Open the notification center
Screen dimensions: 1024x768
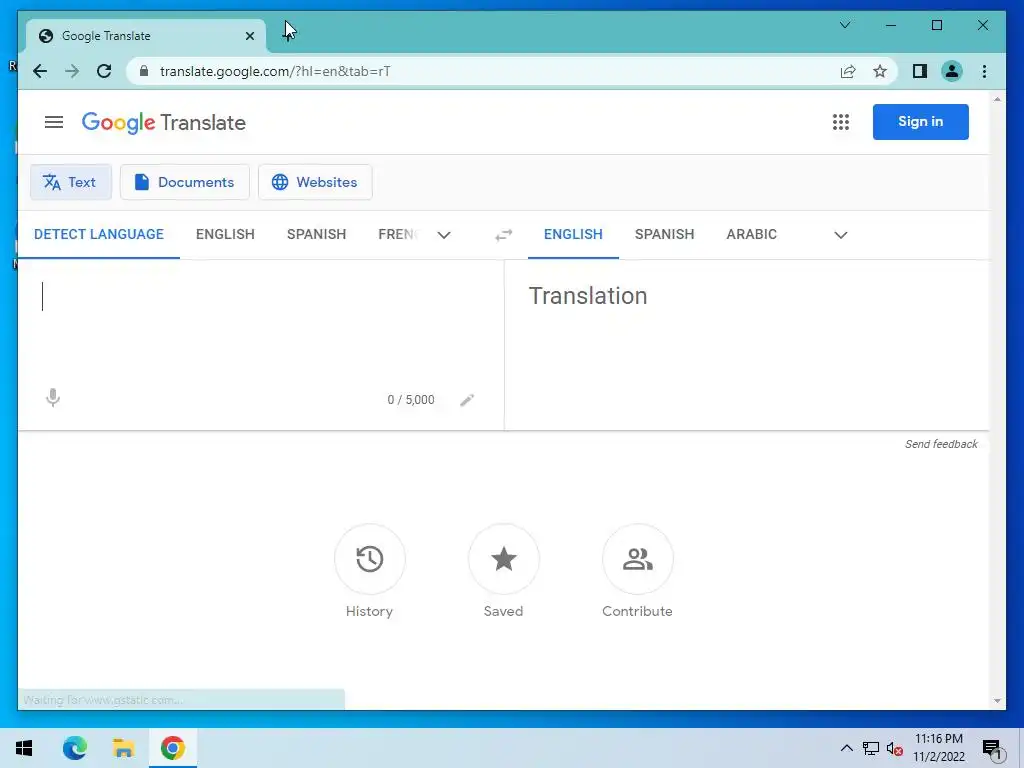[x=993, y=749]
